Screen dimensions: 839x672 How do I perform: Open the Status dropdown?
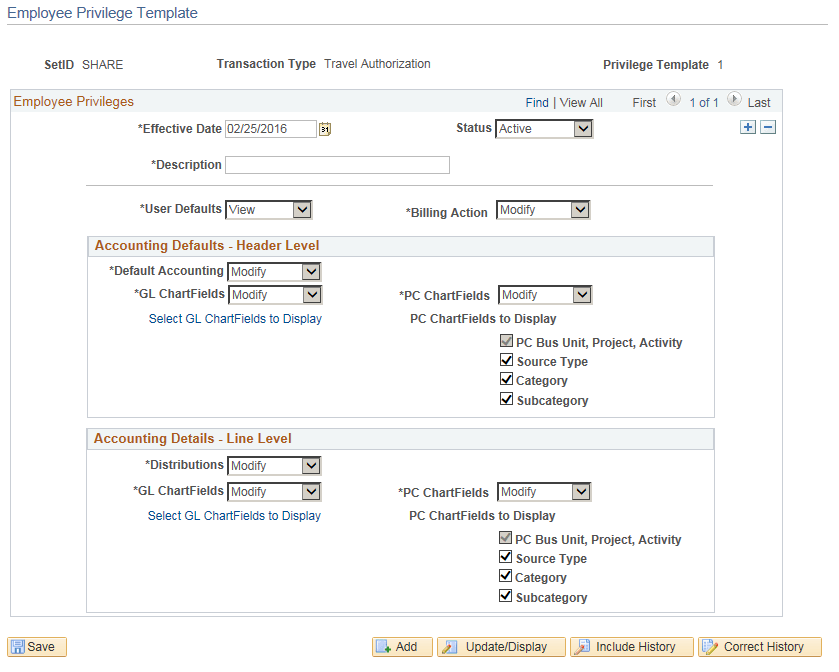582,128
